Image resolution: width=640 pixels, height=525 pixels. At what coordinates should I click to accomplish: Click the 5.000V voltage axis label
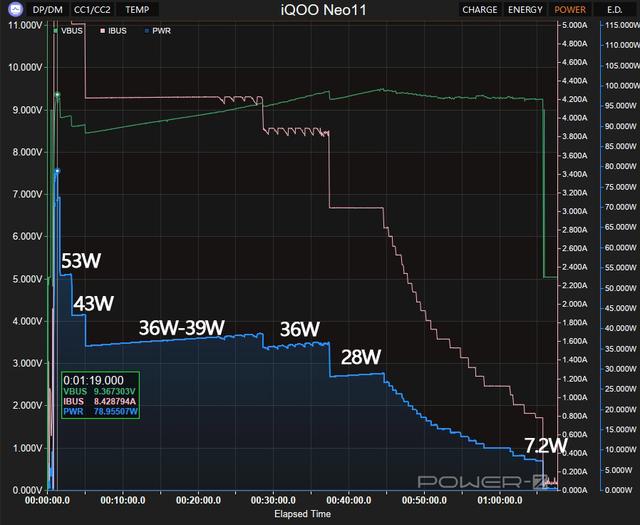[27, 279]
